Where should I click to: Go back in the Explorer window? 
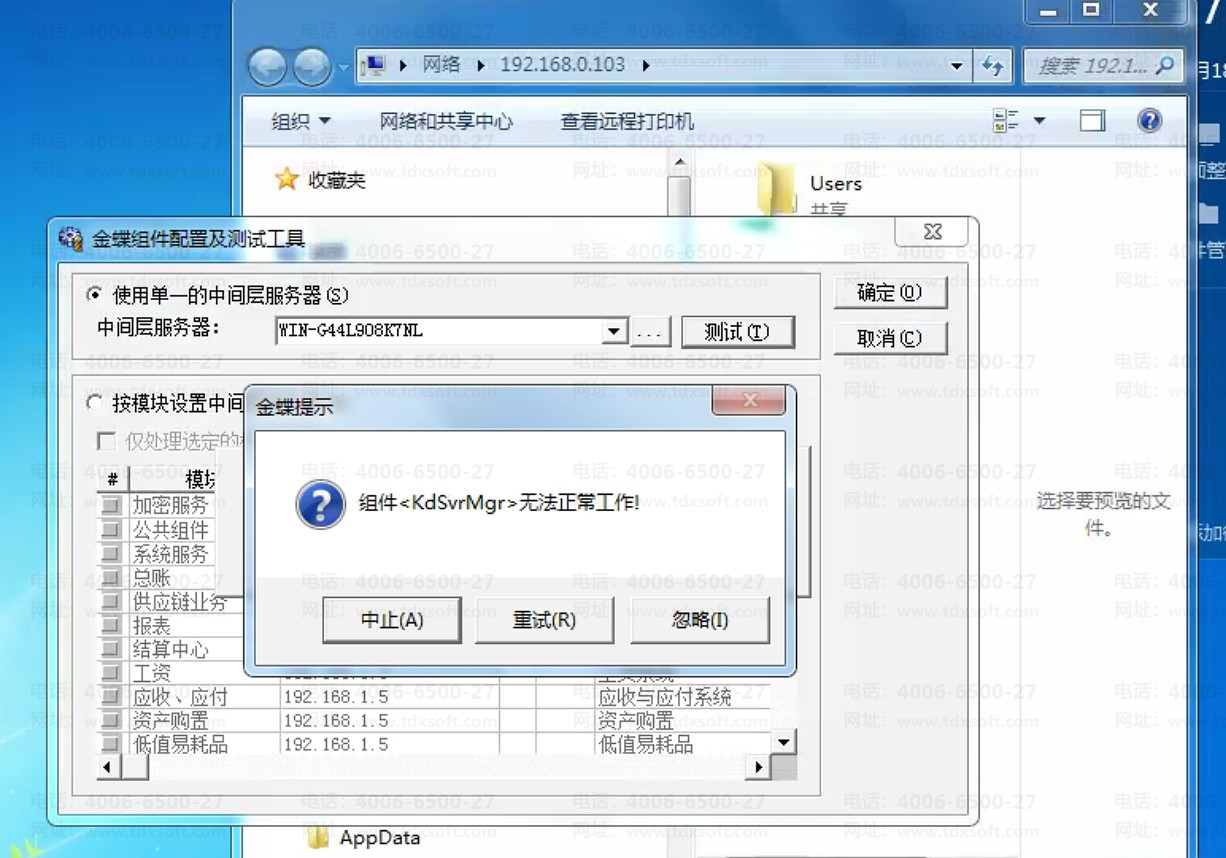click(x=267, y=67)
